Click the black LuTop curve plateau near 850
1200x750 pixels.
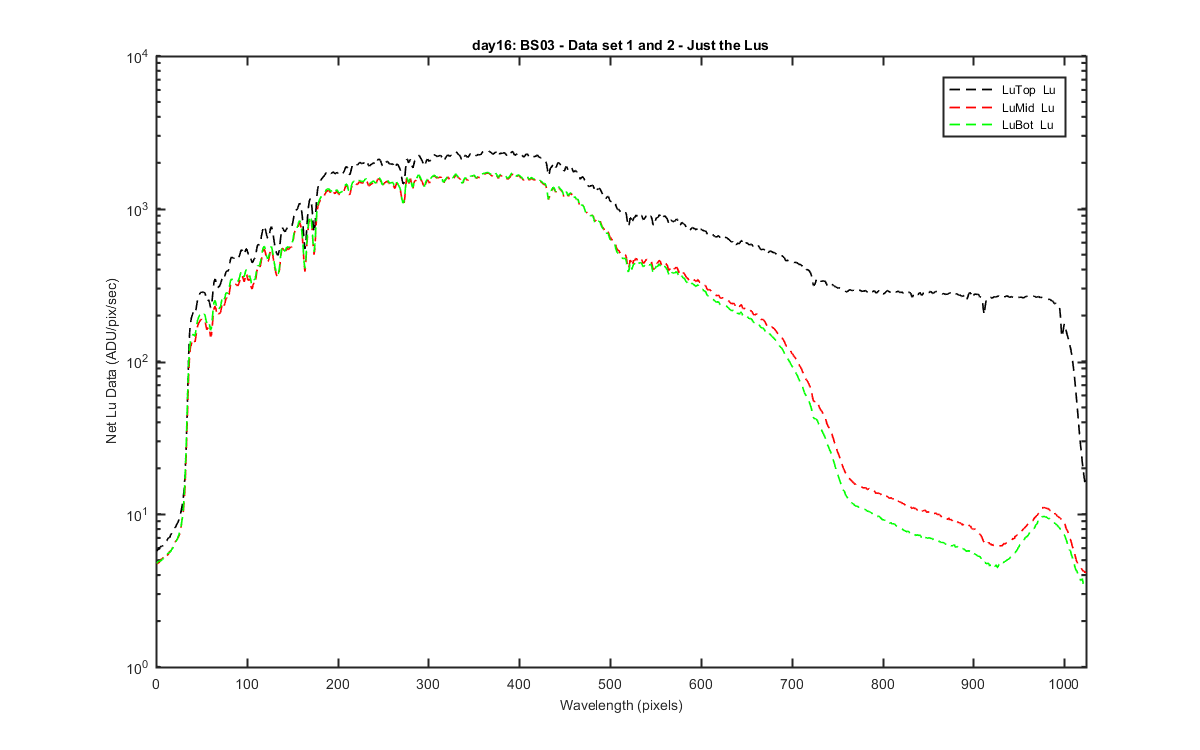929,292
